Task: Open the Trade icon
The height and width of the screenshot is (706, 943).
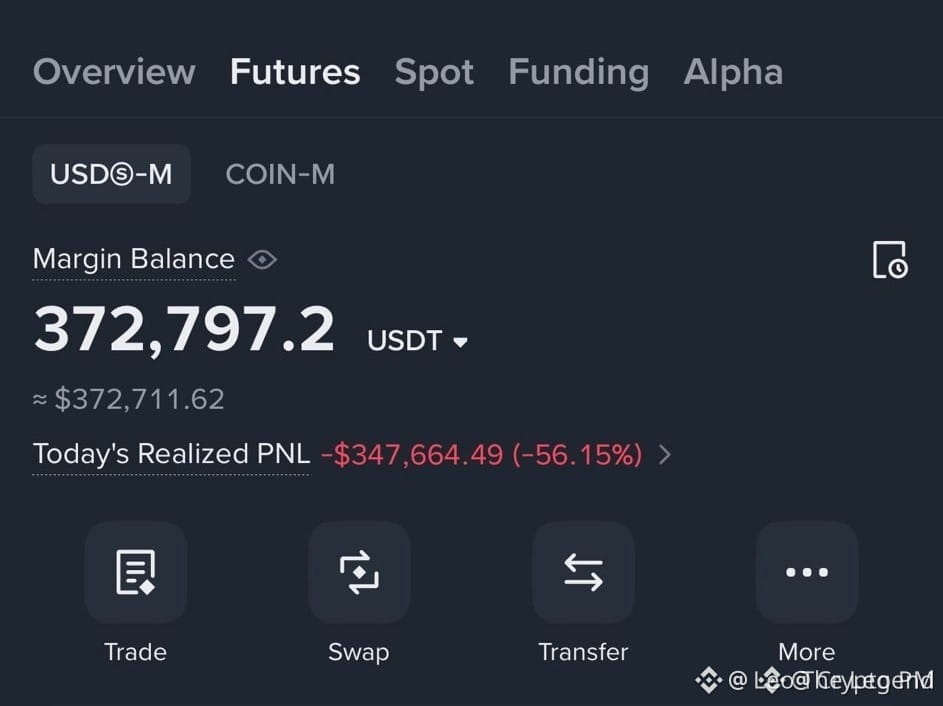Action: tap(135, 572)
